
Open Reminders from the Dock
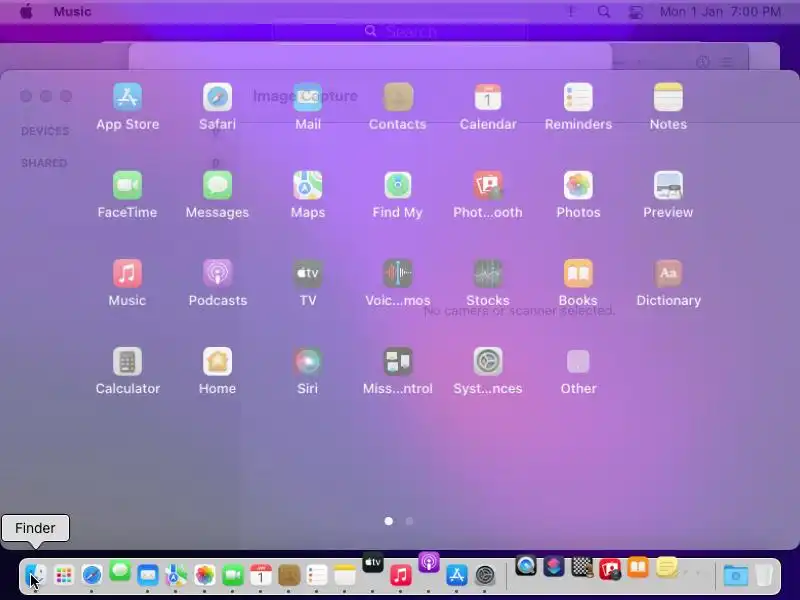(x=317, y=576)
